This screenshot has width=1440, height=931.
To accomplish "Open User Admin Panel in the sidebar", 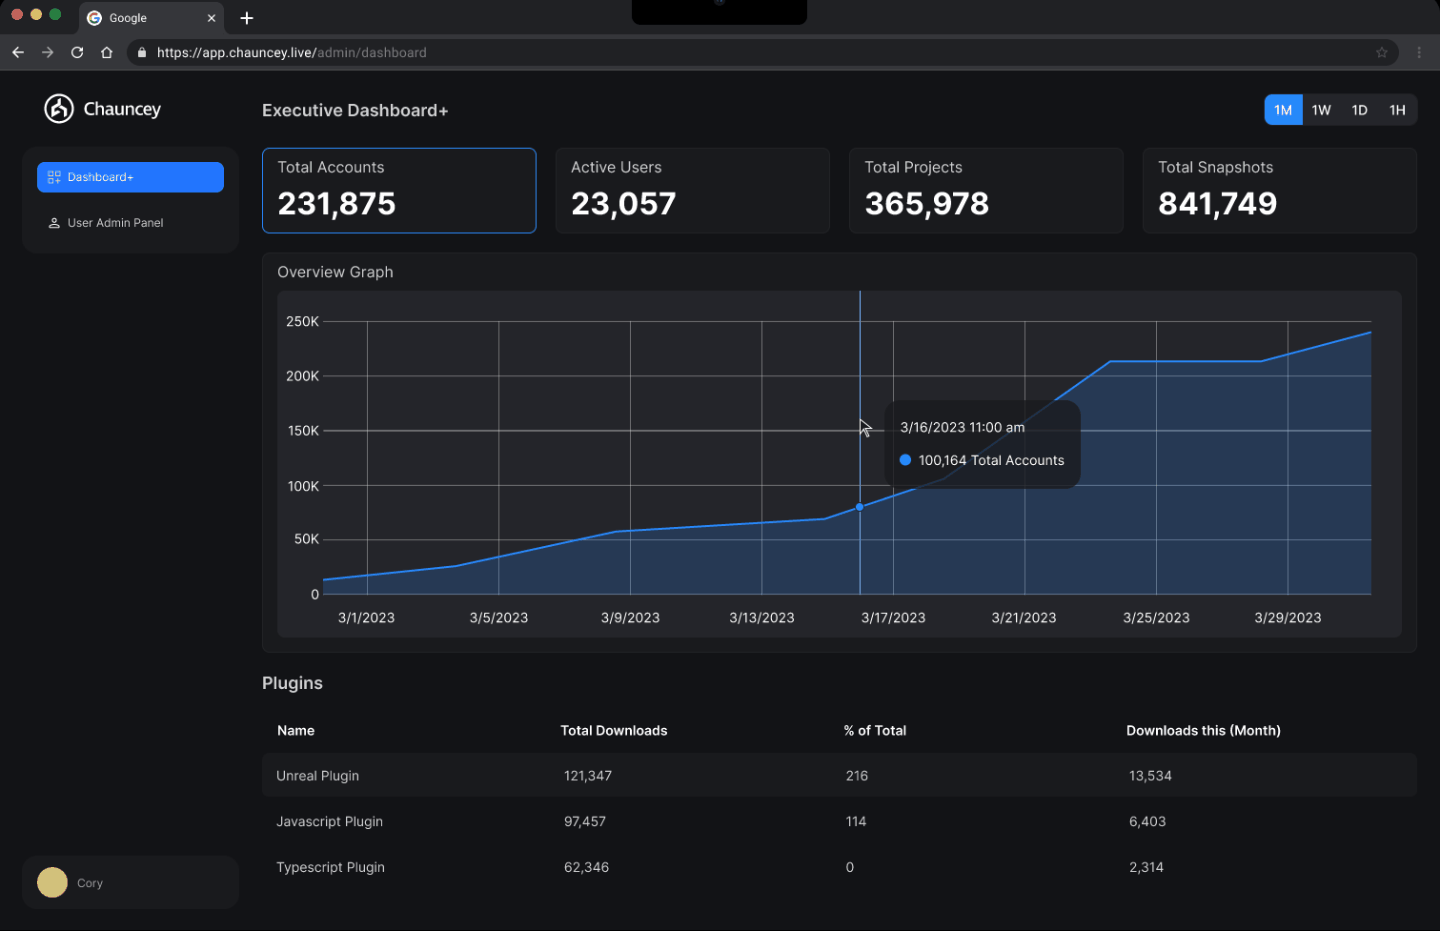I will point(130,223).
